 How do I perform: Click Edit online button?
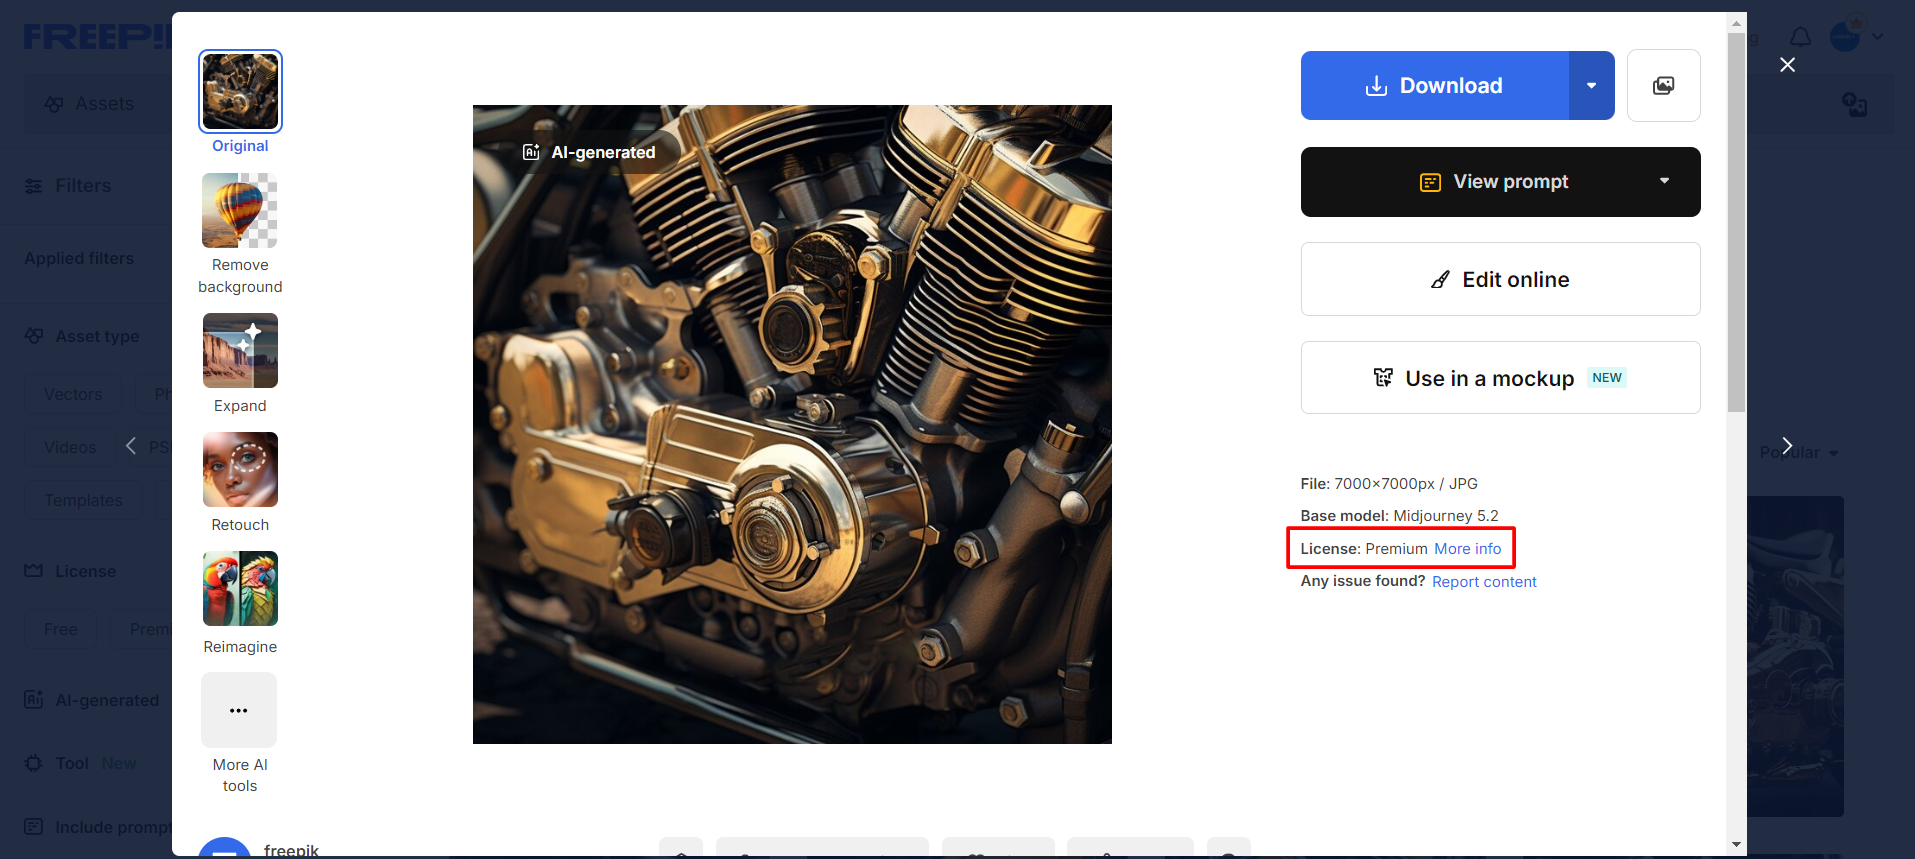click(x=1500, y=280)
